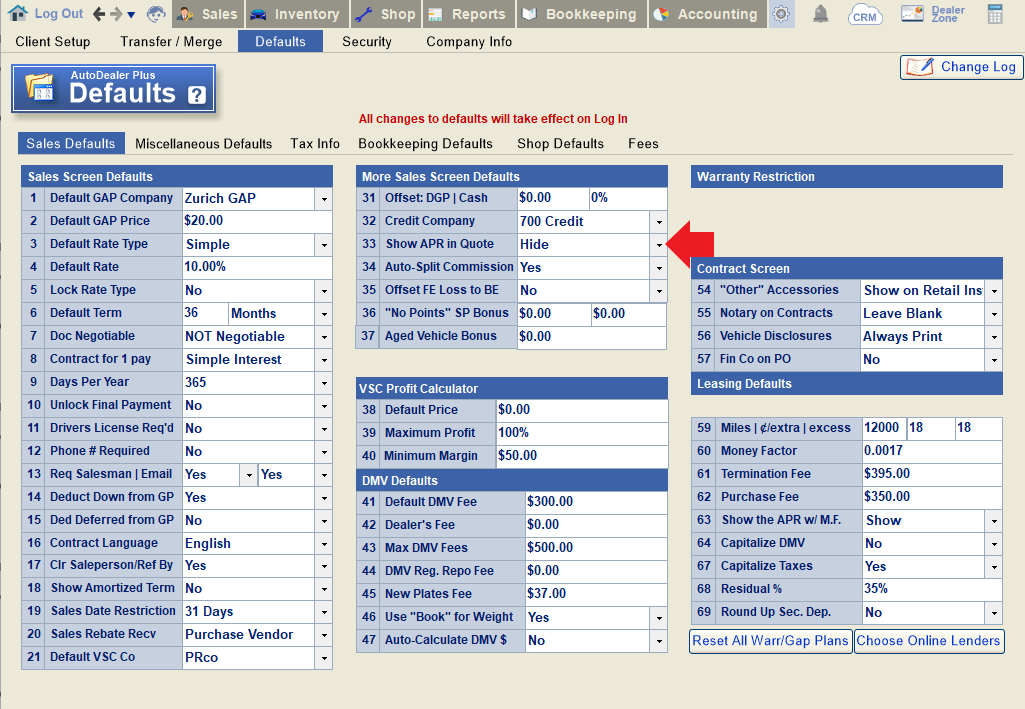The image size is (1025, 709).
Task: Click Choose Online Lenders button
Action: point(928,640)
